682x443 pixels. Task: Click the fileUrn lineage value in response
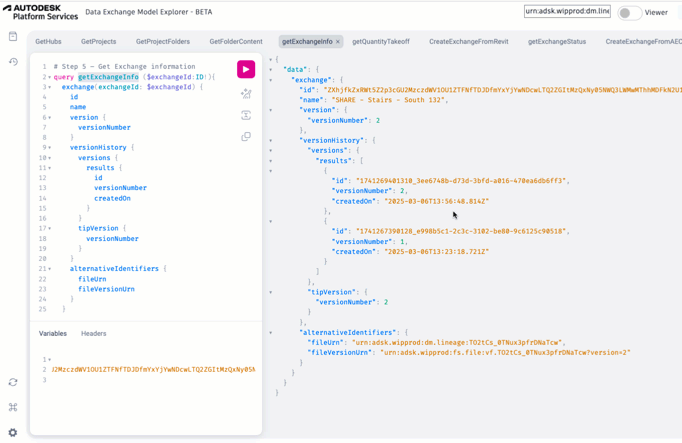pyautogui.click(x=458, y=343)
